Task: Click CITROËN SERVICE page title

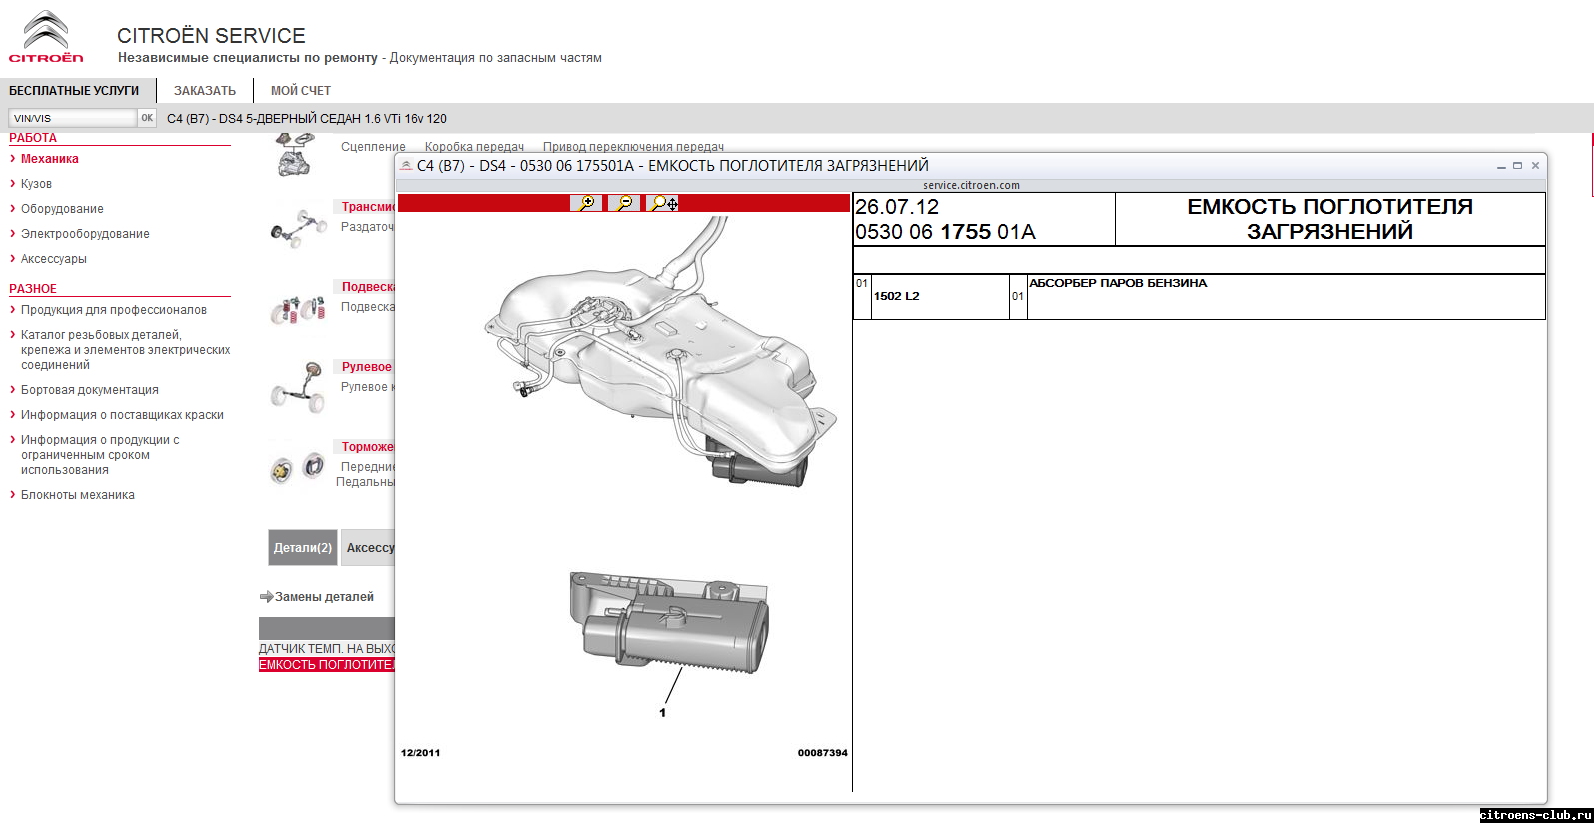Action: [x=211, y=36]
